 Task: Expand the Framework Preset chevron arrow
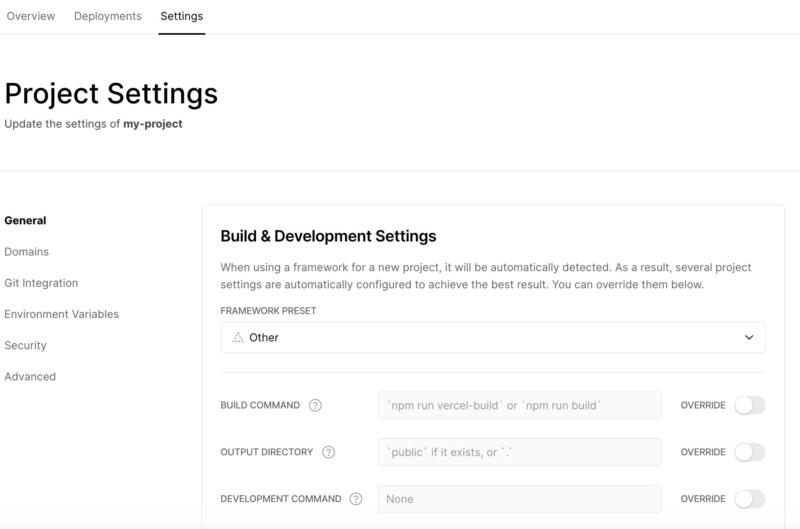click(749, 338)
